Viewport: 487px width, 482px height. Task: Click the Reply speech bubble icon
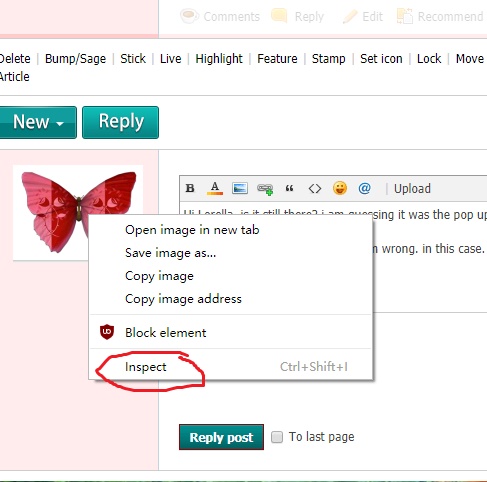[x=279, y=16]
